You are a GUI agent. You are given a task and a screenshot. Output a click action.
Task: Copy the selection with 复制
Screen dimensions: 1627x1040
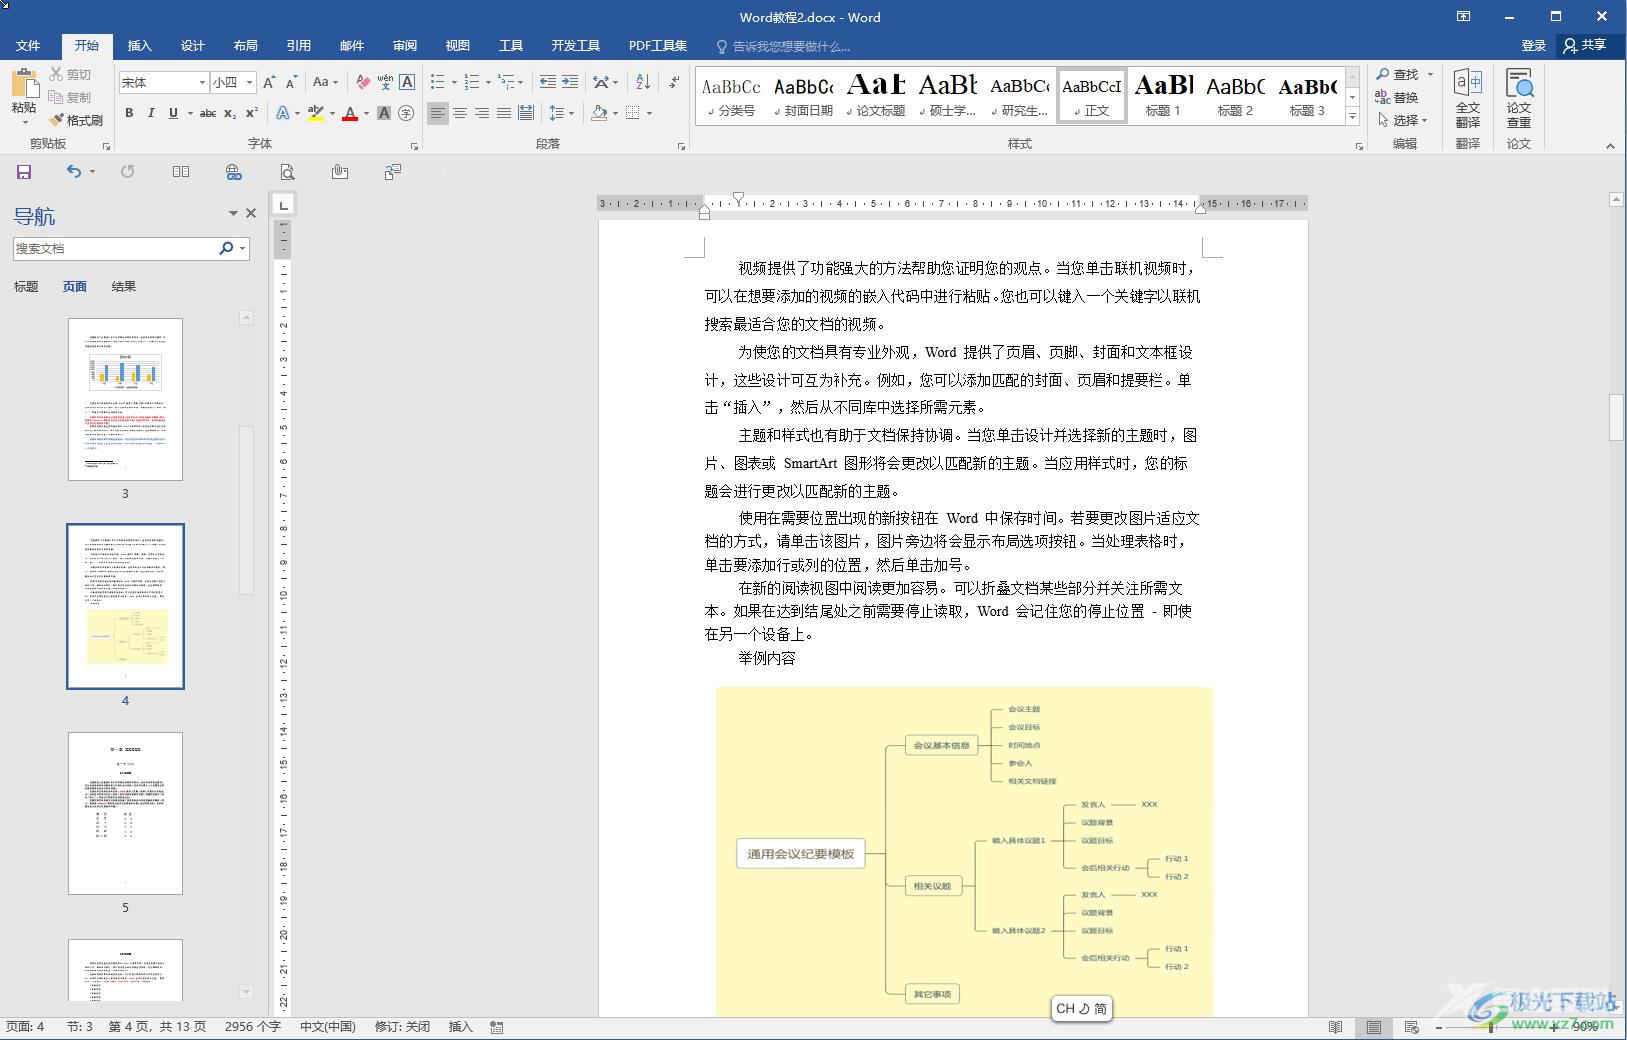[70, 97]
